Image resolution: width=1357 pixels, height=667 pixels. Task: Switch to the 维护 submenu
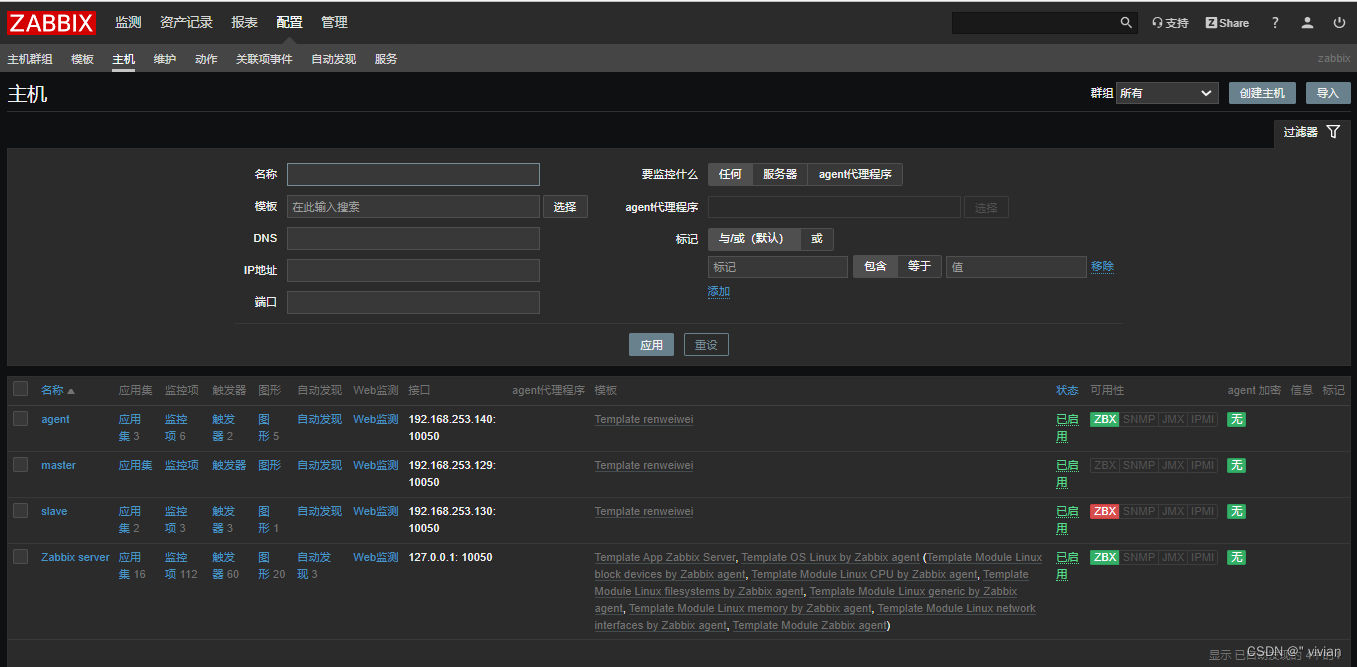pos(165,60)
